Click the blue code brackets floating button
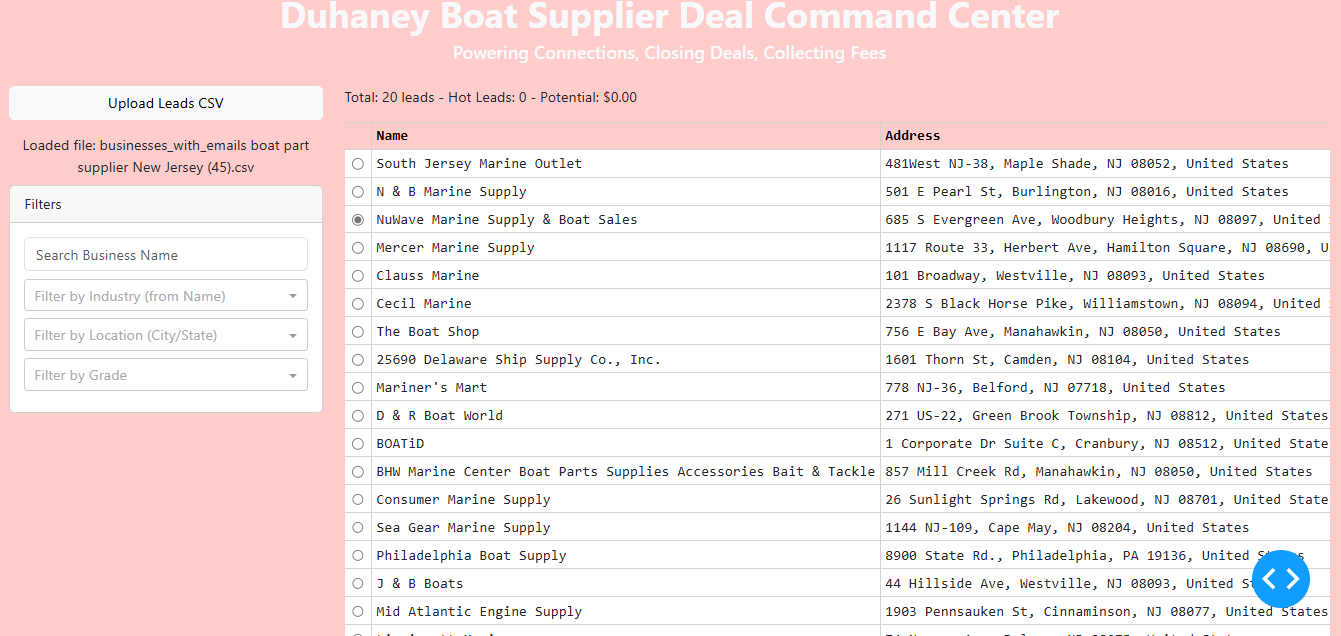 pos(1280,578)
